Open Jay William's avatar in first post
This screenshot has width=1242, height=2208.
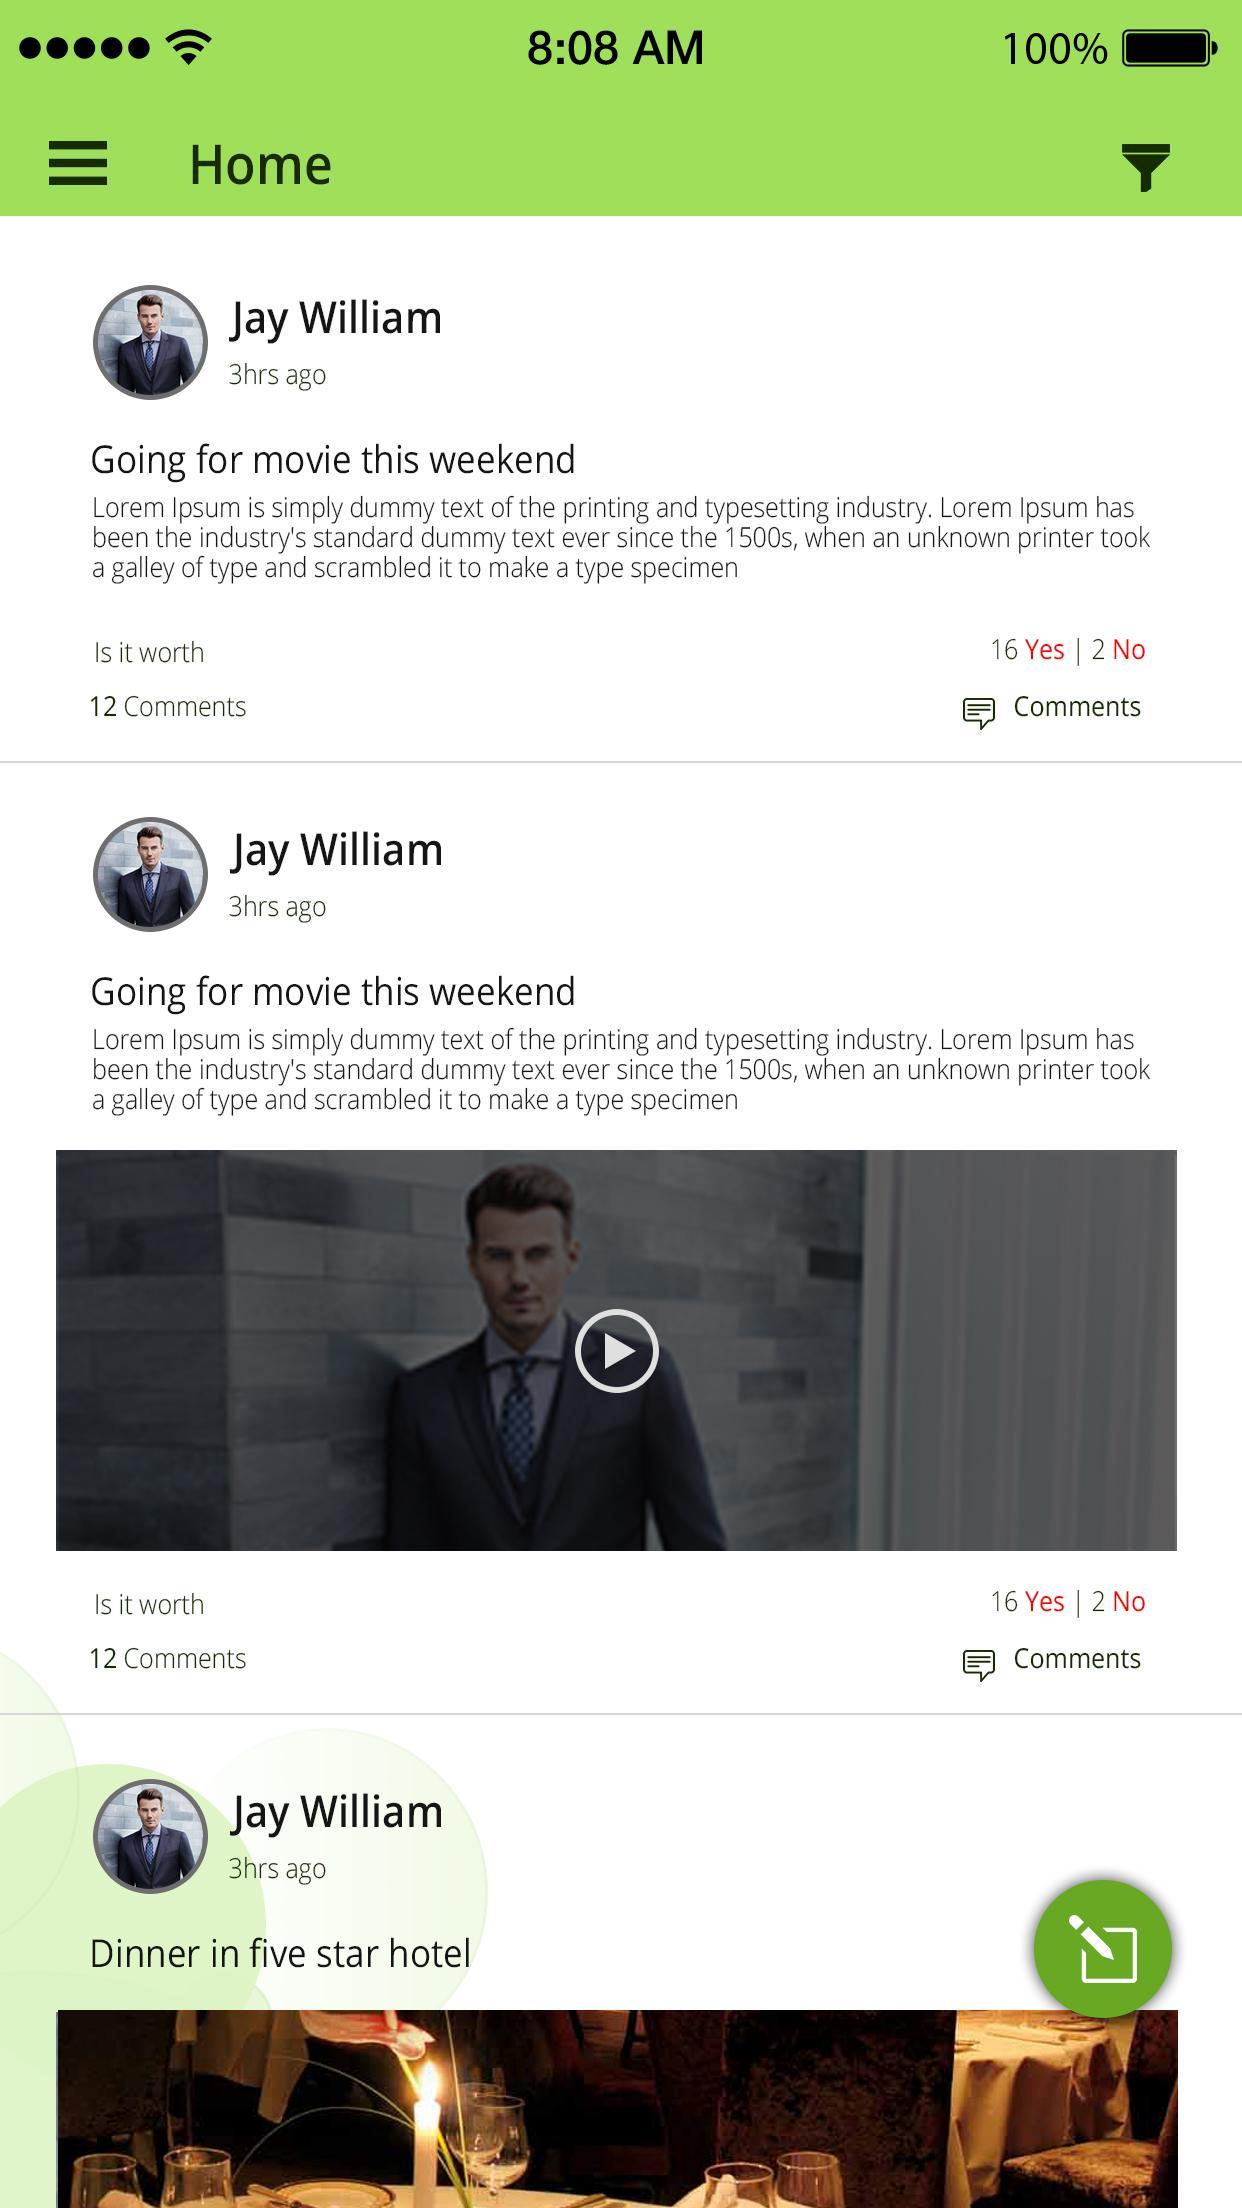coord(150,342)
